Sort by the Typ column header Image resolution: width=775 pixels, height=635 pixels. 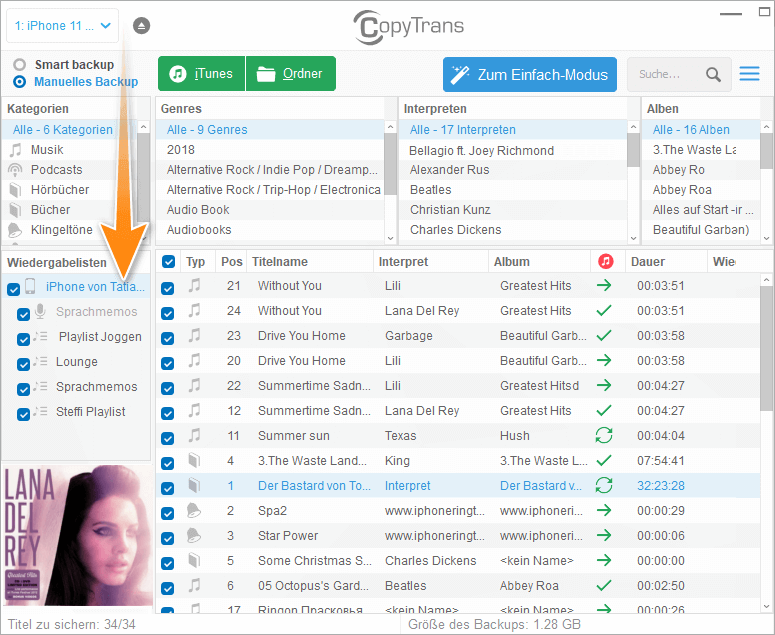point(196,261)
